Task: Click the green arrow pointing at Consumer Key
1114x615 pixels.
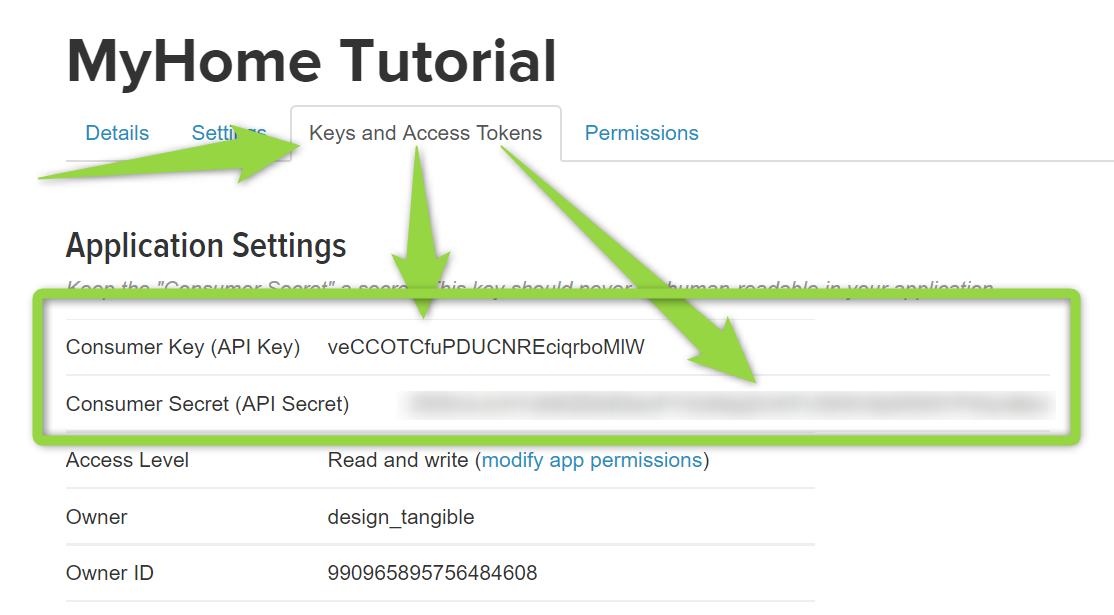Action: pyautogui.click(x=421, y=232)
